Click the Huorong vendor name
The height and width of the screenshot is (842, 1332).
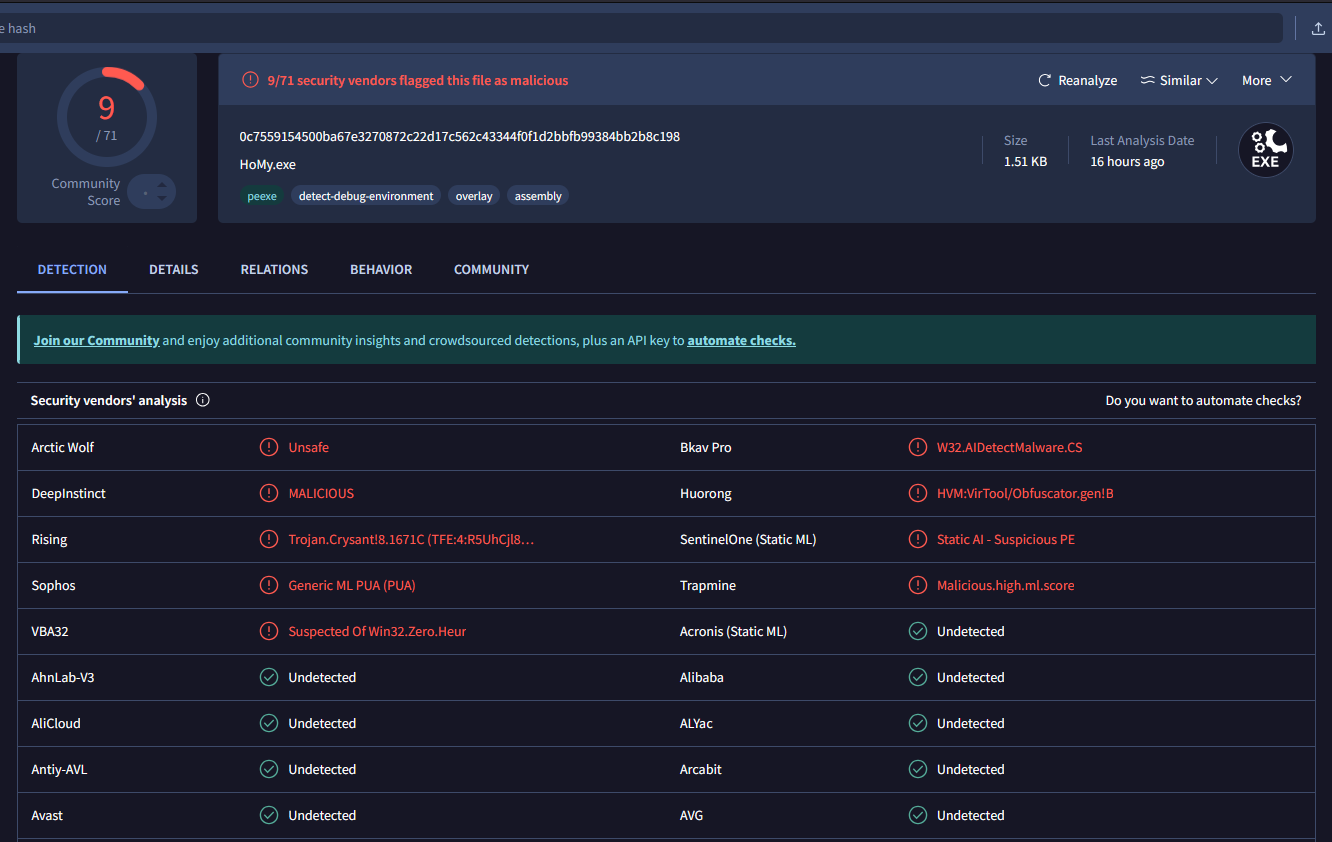(706, 493)
